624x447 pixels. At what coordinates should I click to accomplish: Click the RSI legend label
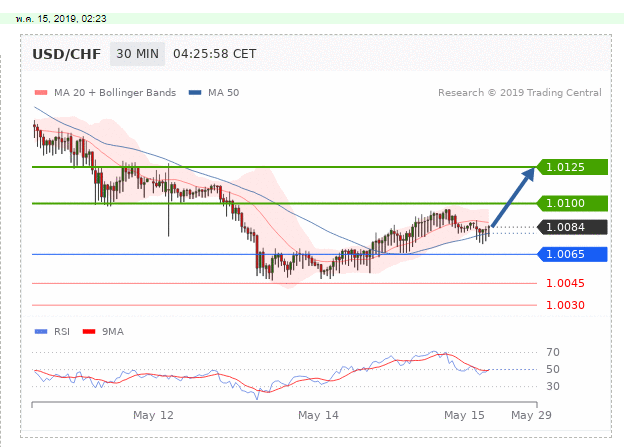(x=62, y=332)
